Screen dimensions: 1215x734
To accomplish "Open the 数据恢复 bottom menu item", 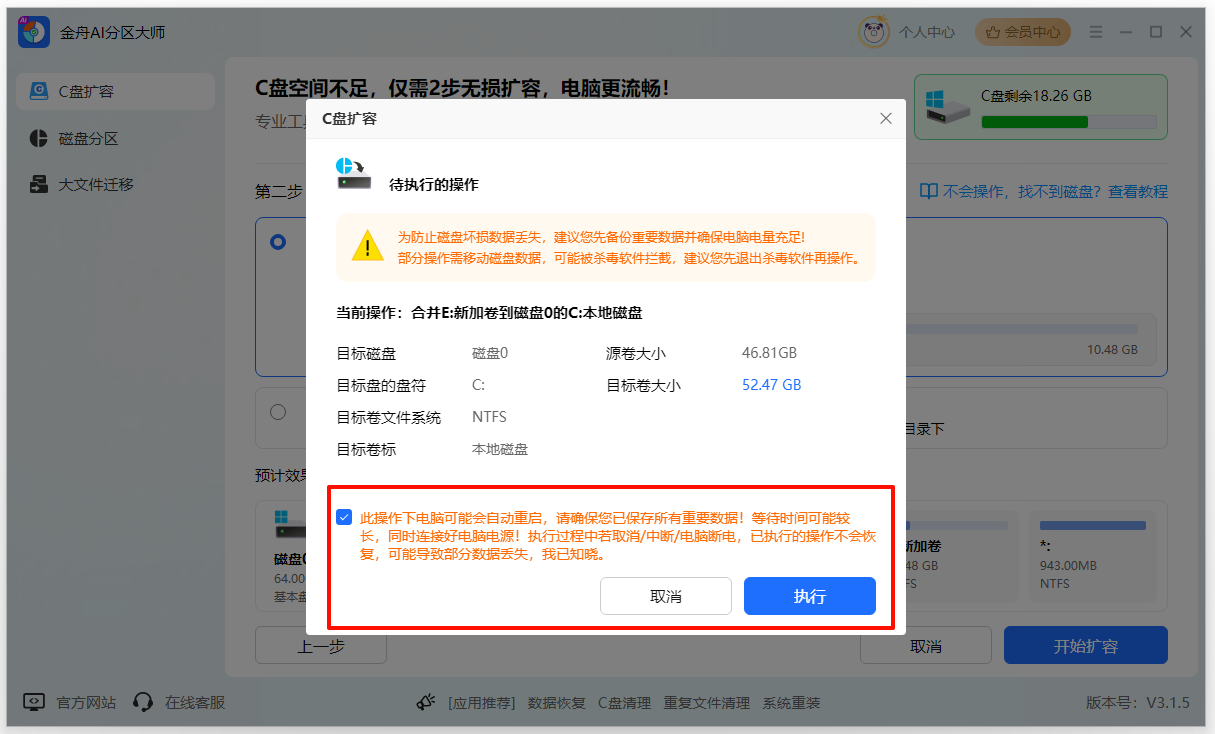I will (557, 702).
